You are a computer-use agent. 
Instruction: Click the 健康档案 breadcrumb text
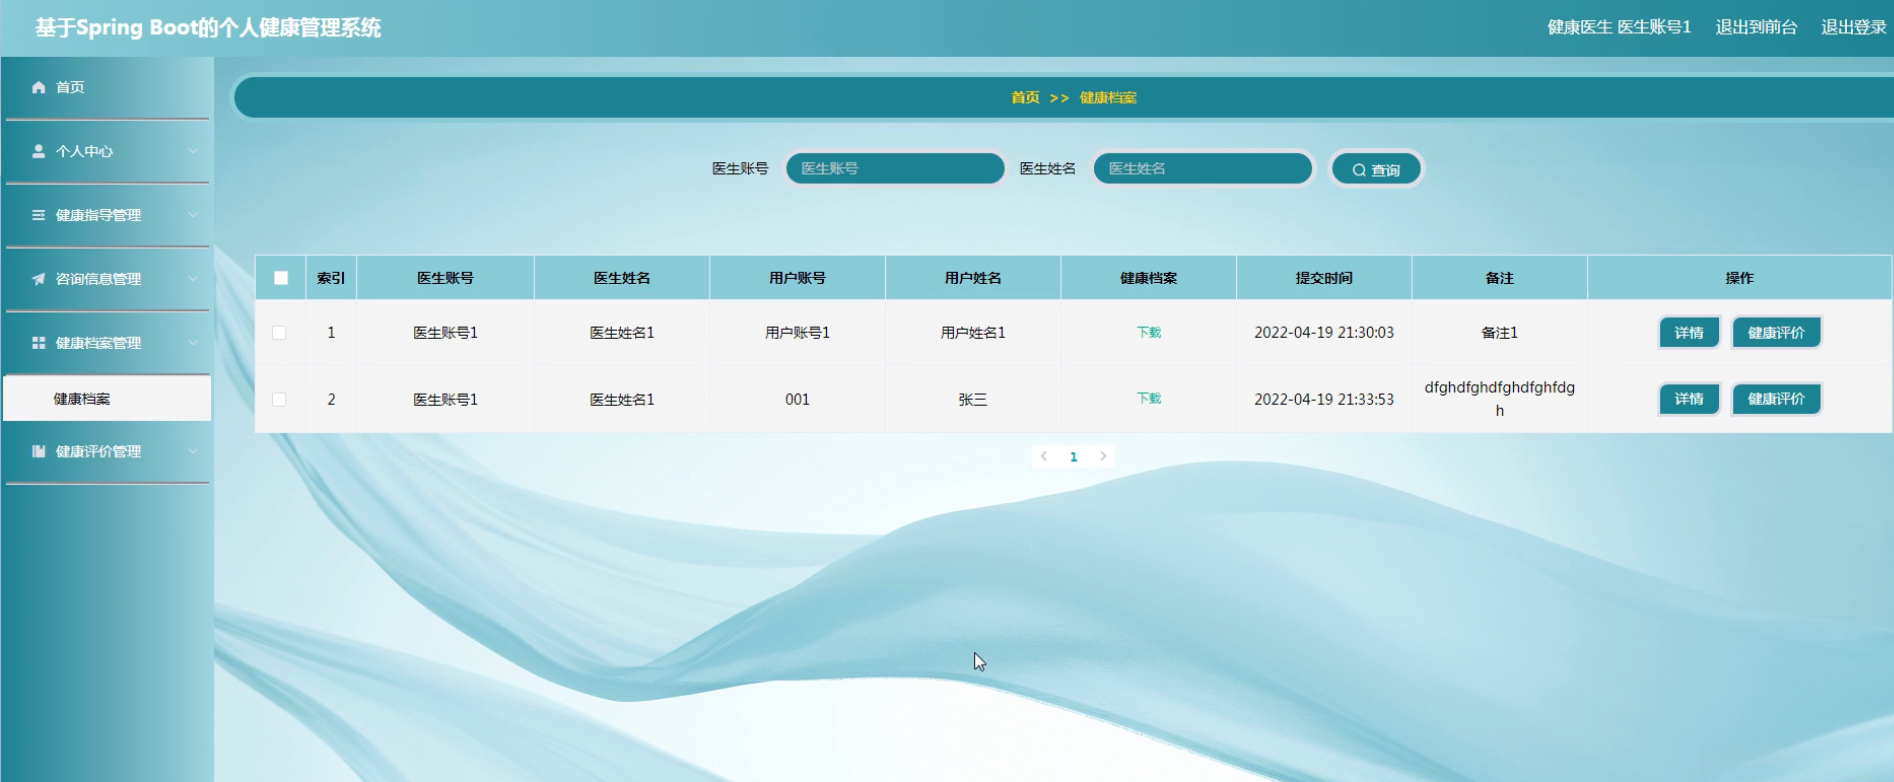1108,97
